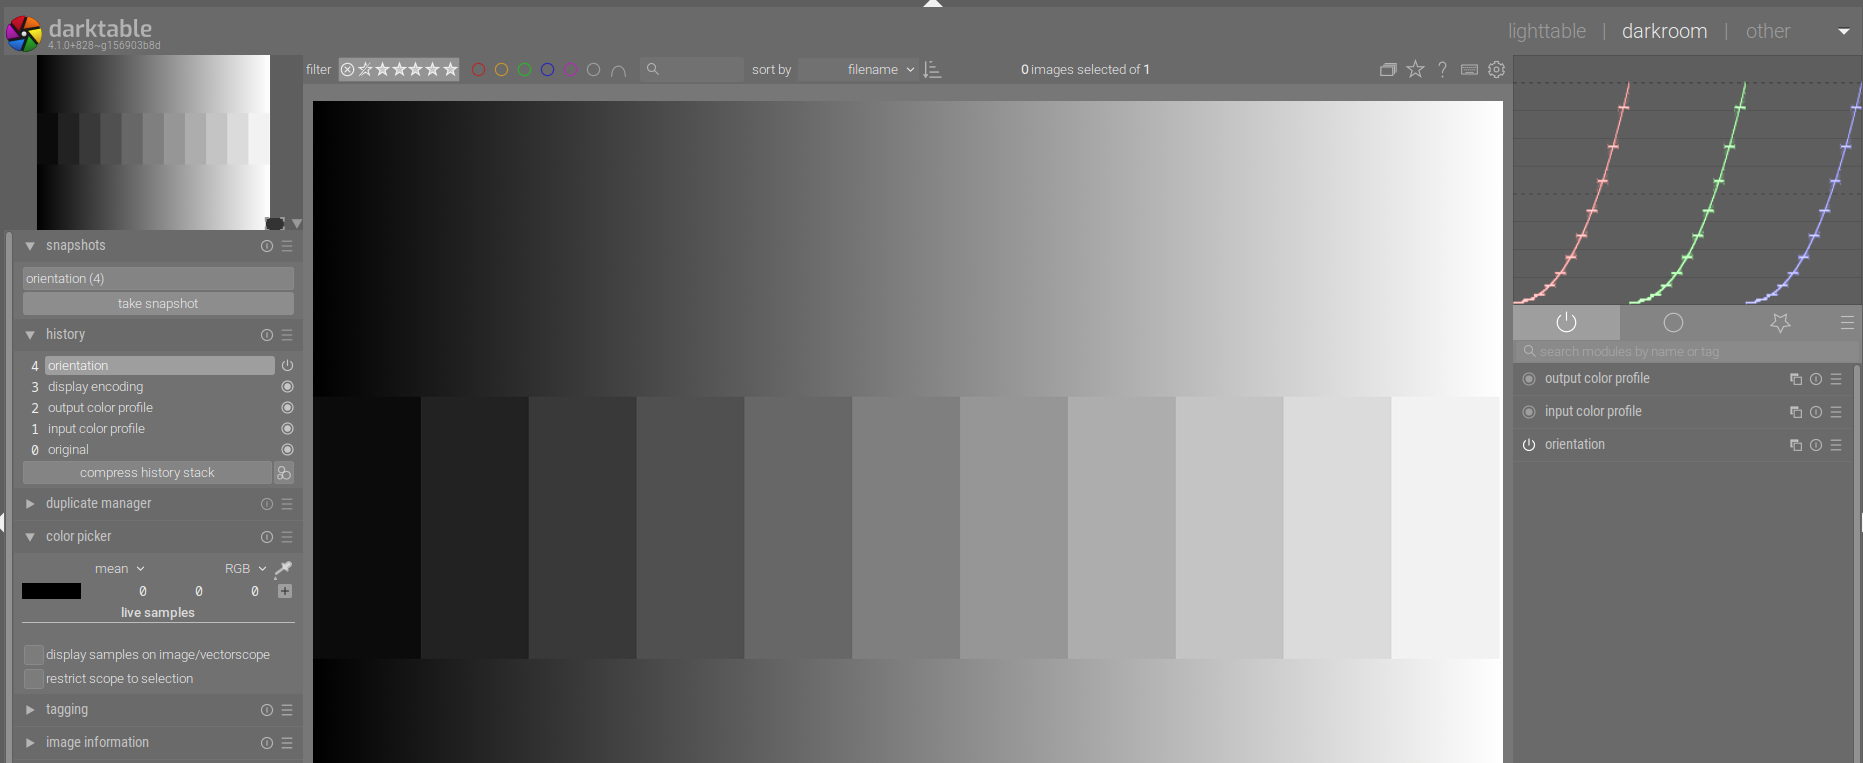Enable restrict scope to selection
This screenshot has height=763, width=1863.
pos(33,678)
